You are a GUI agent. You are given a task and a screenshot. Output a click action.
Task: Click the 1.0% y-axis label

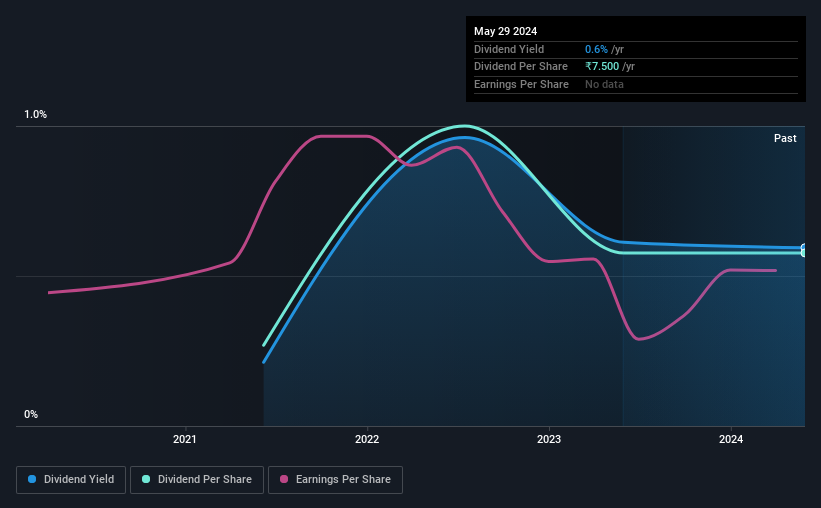click(x=36, y=115)
